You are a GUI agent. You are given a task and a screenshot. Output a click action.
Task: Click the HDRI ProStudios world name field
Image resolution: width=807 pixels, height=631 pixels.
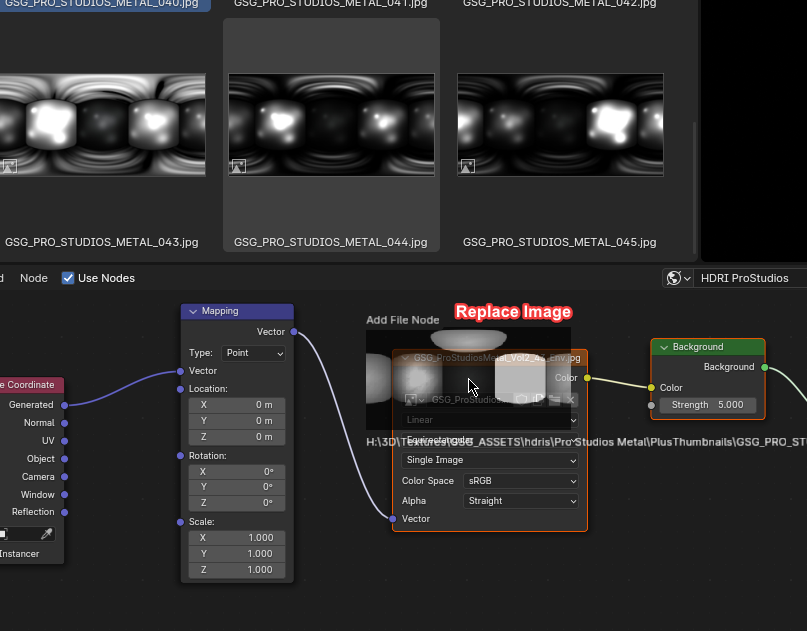click(750, 278)
